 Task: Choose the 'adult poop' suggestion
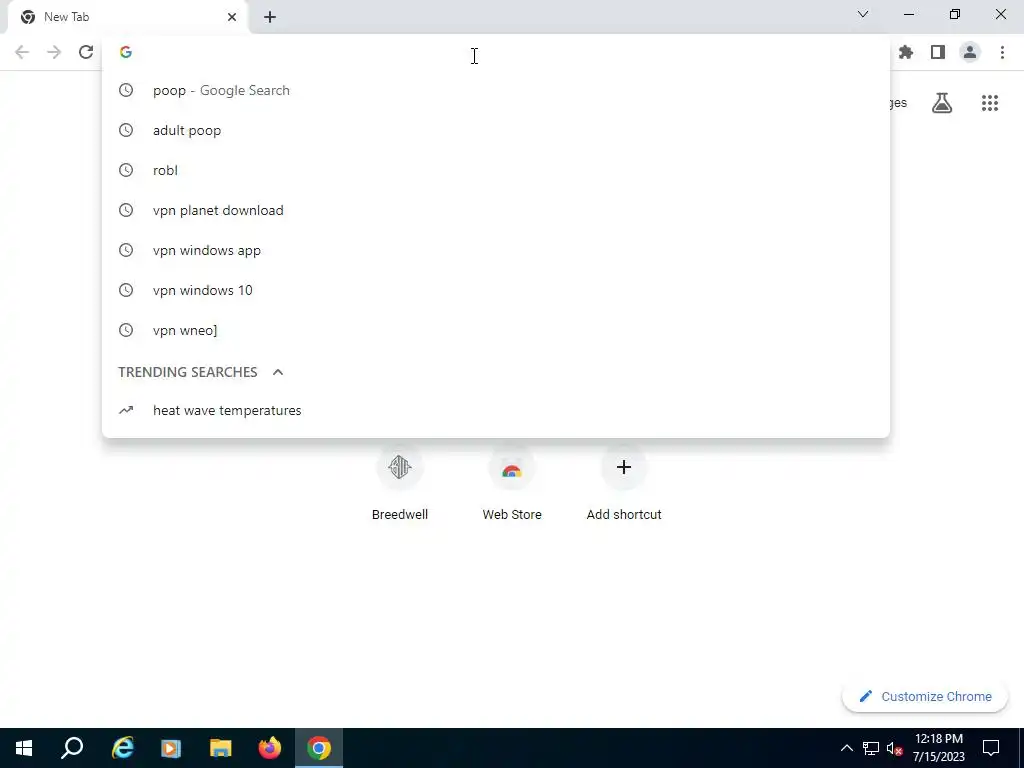coord(496,130)
